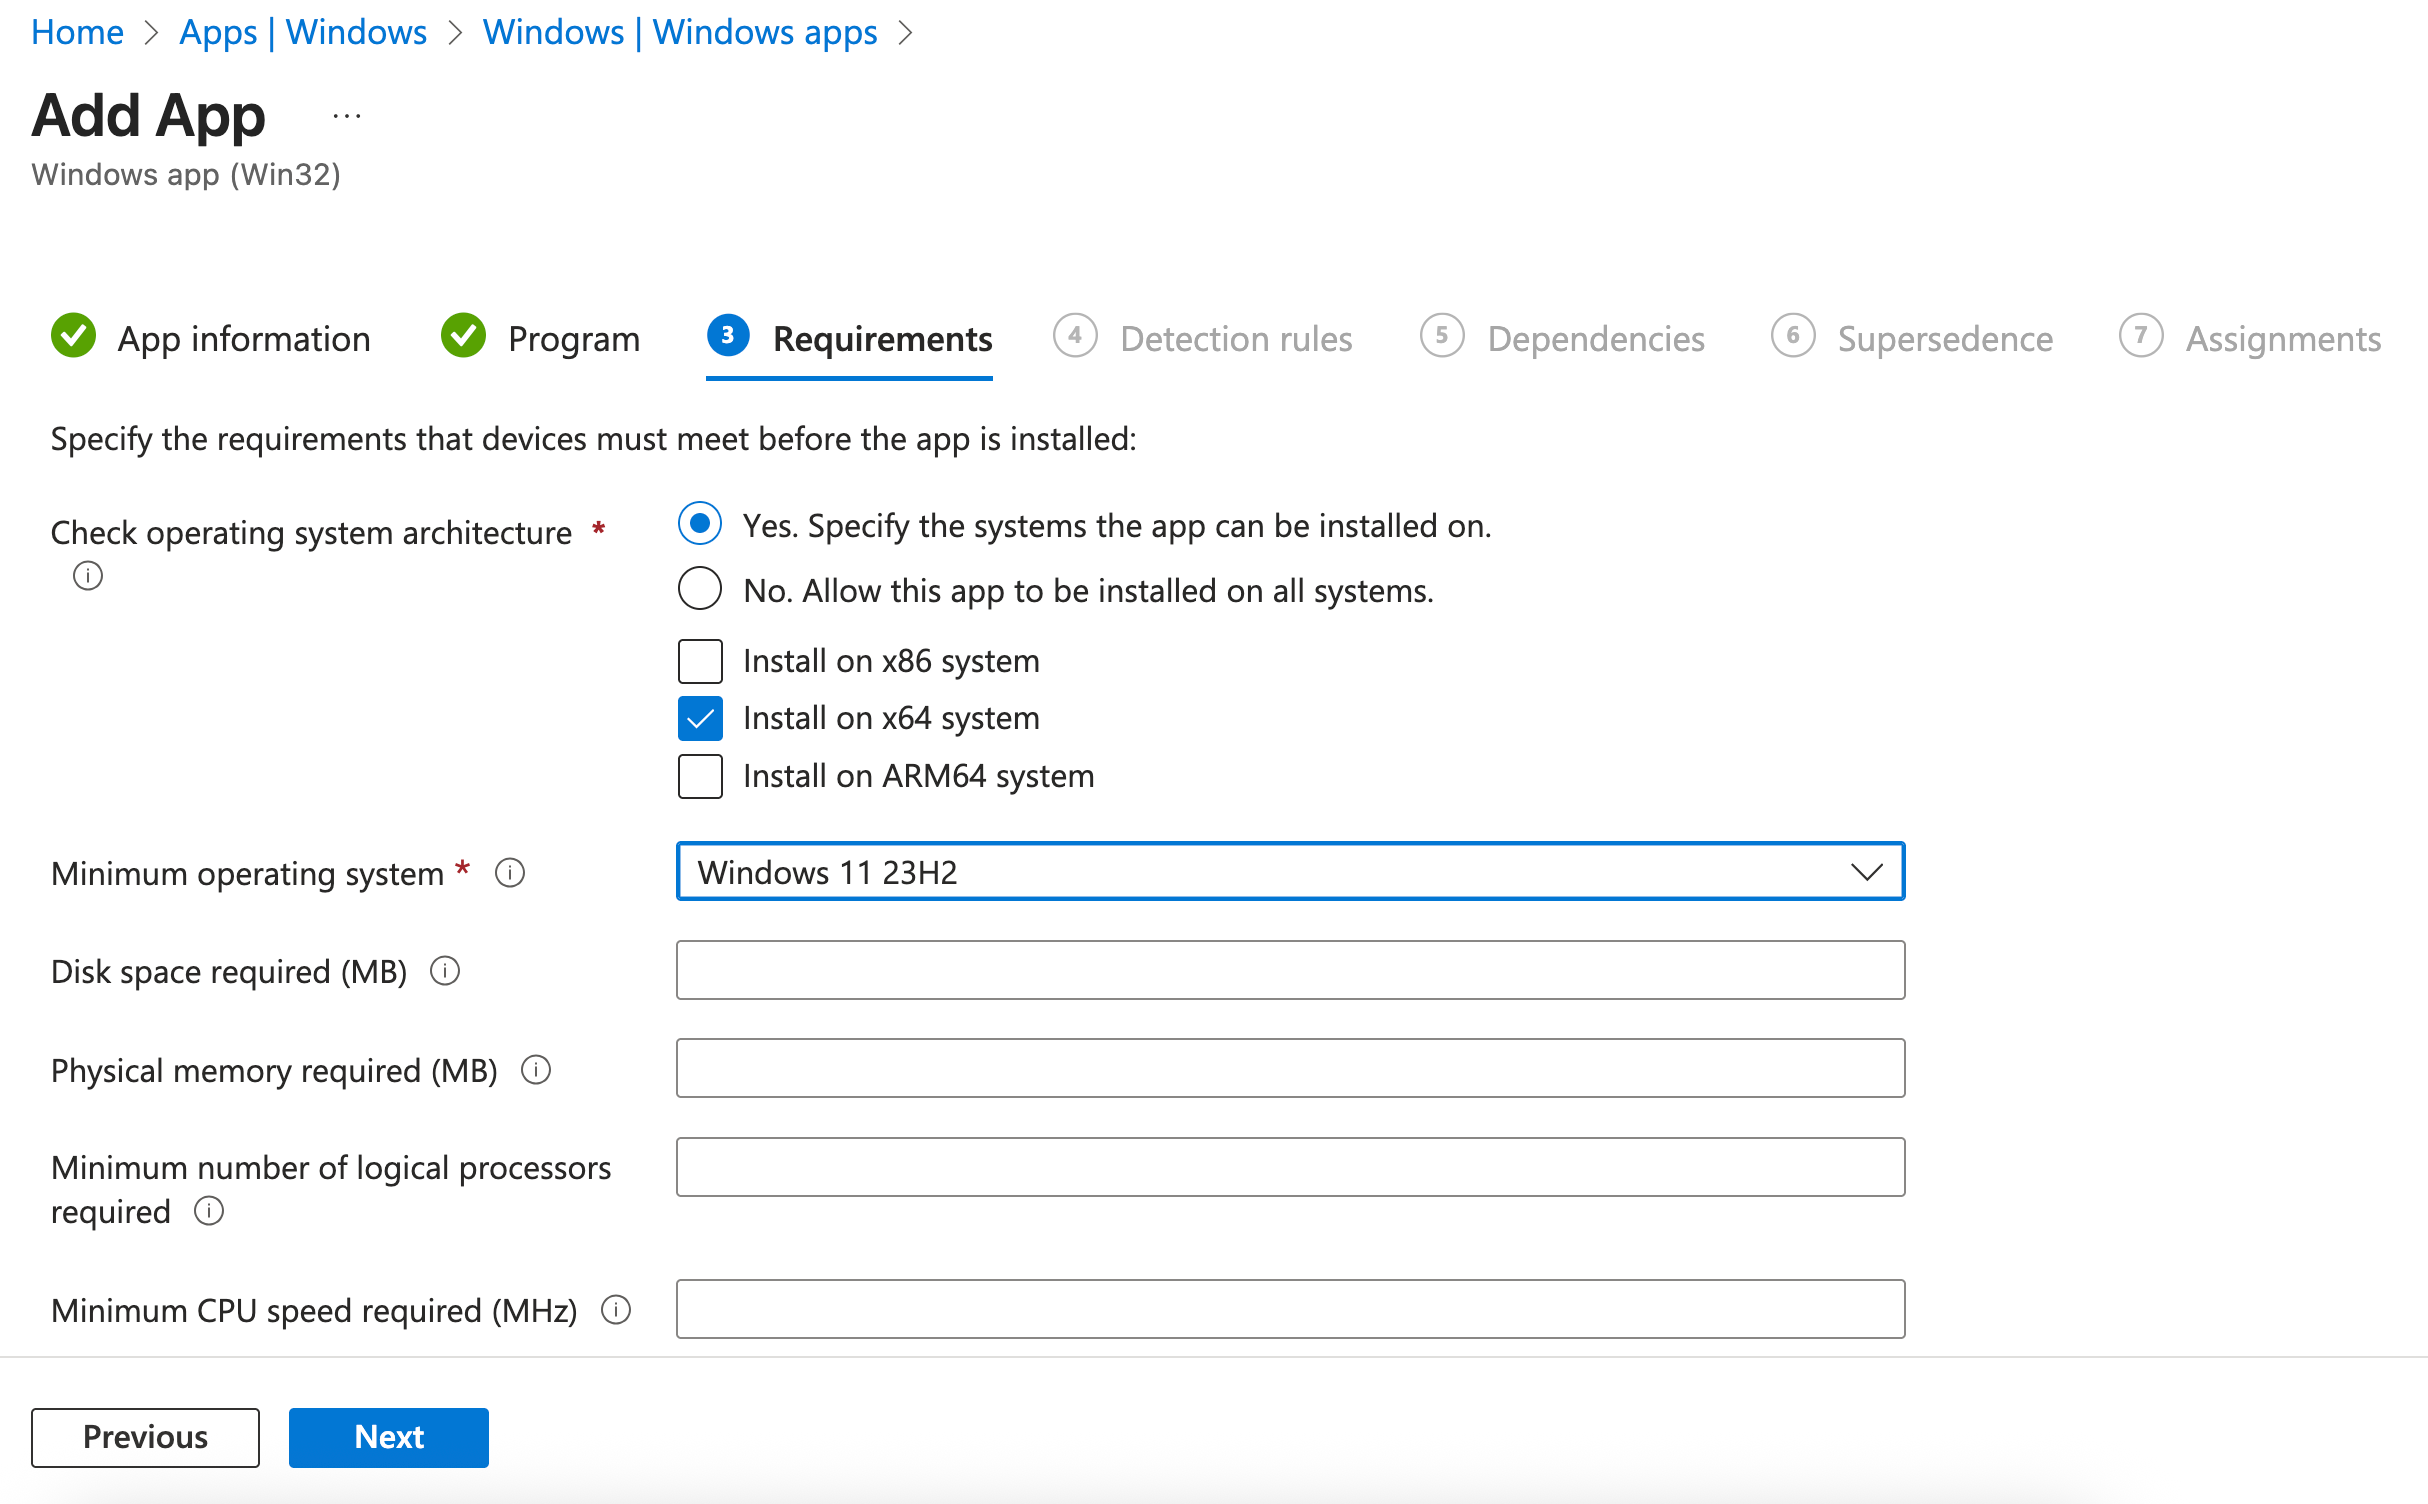Open the Apps | Windows breadcrumb link
Image resolution: width=2428 pixels, height=1504 pixels.
302,32
